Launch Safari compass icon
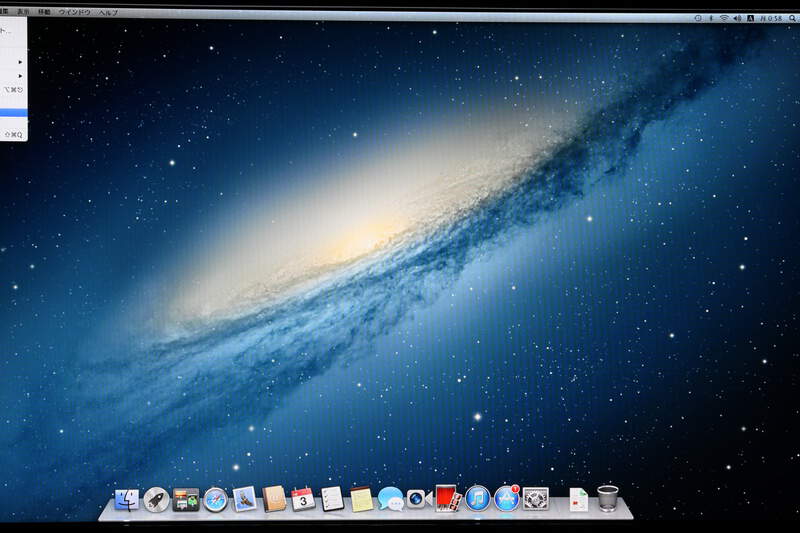The height and width of the screenshot is (533, 800). tap(215, 499)
